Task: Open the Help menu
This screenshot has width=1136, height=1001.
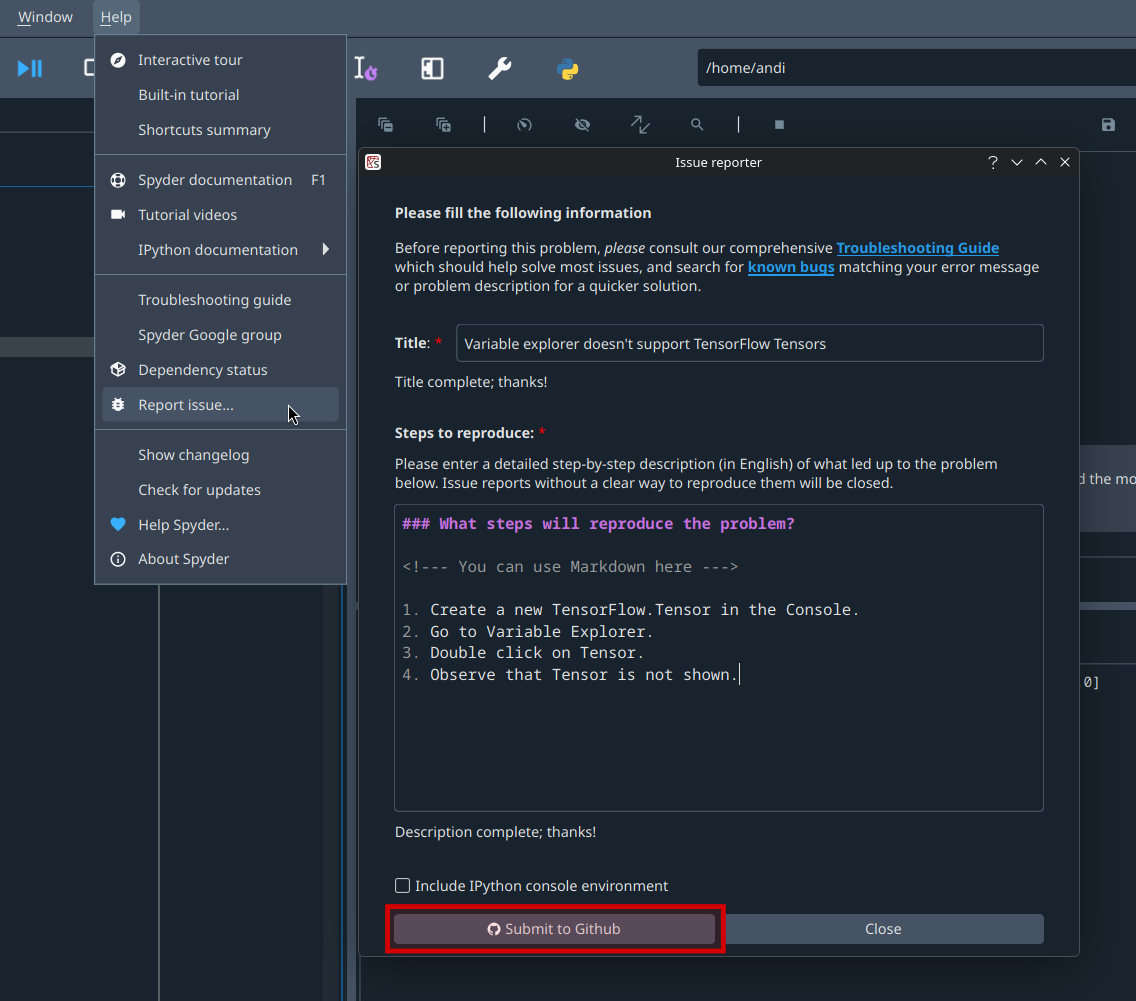Action: (116, 17)
